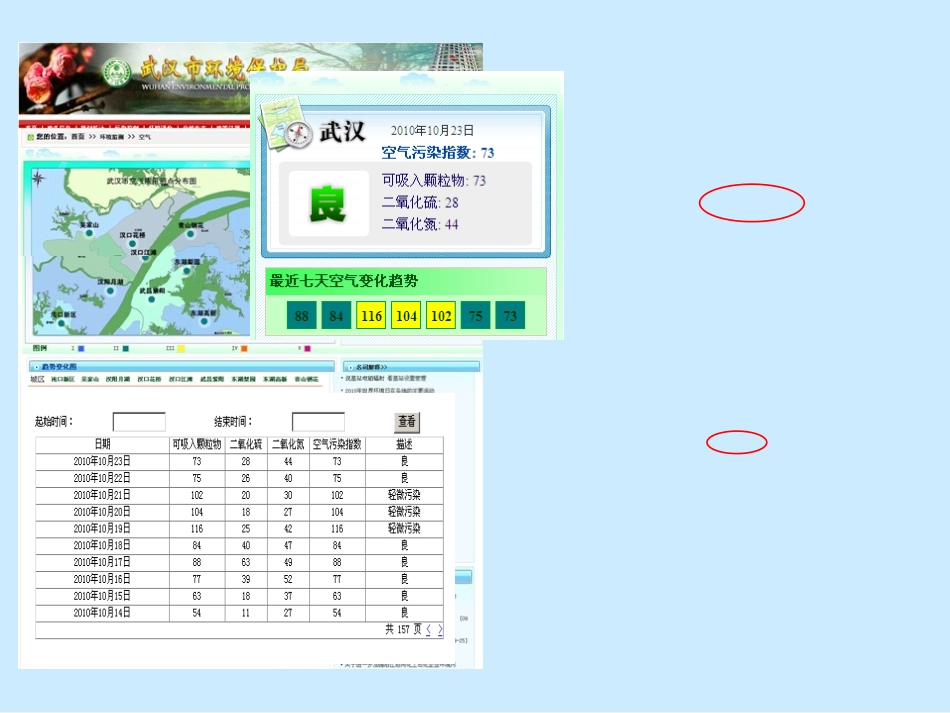Click the 吴家山 station marker on map
This screenshot has width=950, height=713.
click(x=89, y=233)
